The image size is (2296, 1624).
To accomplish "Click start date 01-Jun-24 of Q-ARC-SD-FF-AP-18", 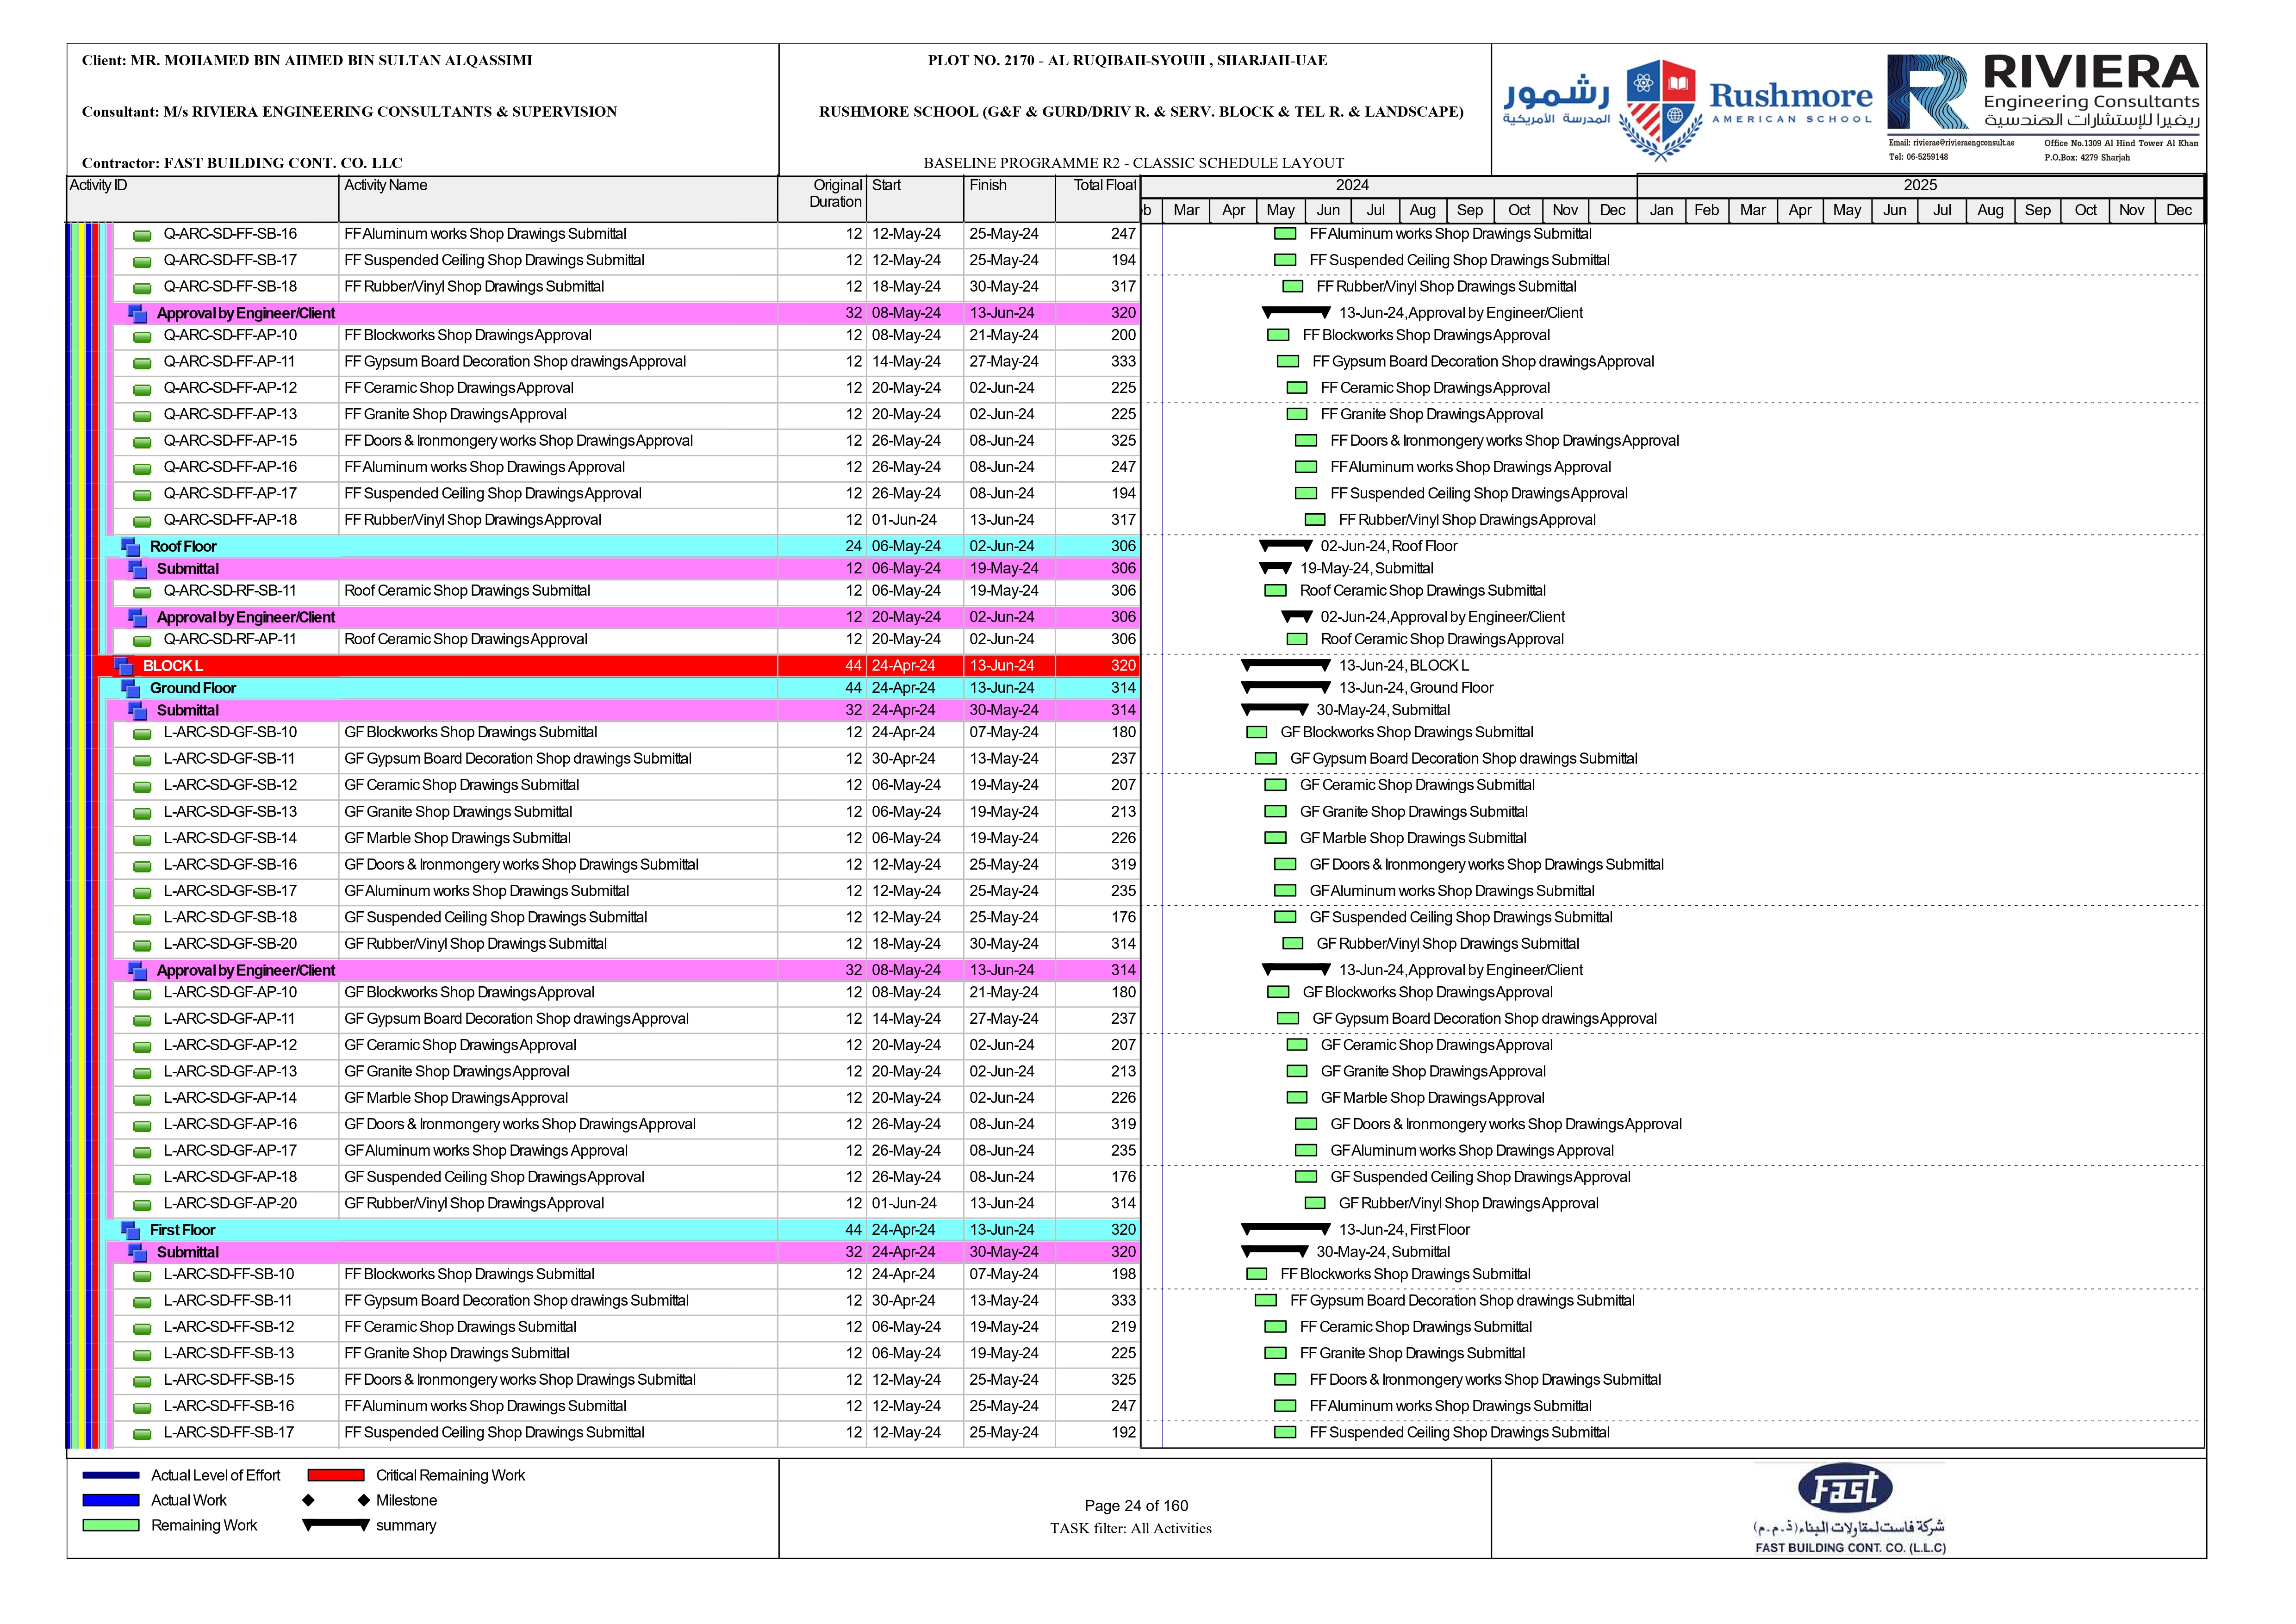I will (904, 520).
